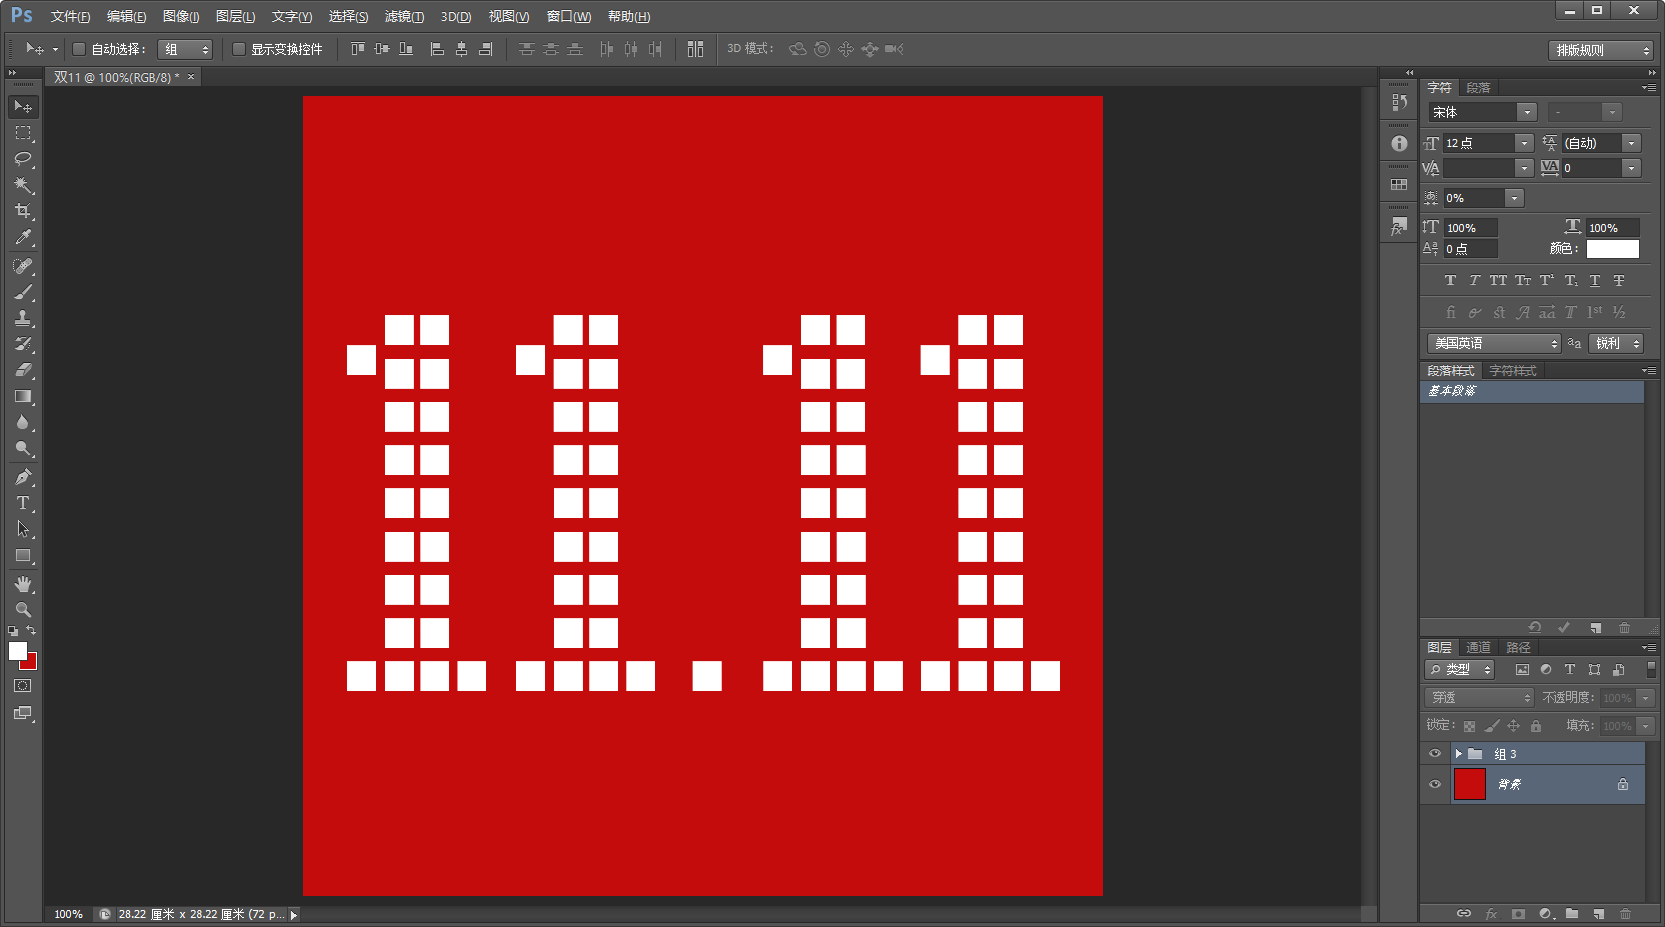1665x927 pixels.
Task: Switch to the 路径 tab
Action: point(1518,648)
